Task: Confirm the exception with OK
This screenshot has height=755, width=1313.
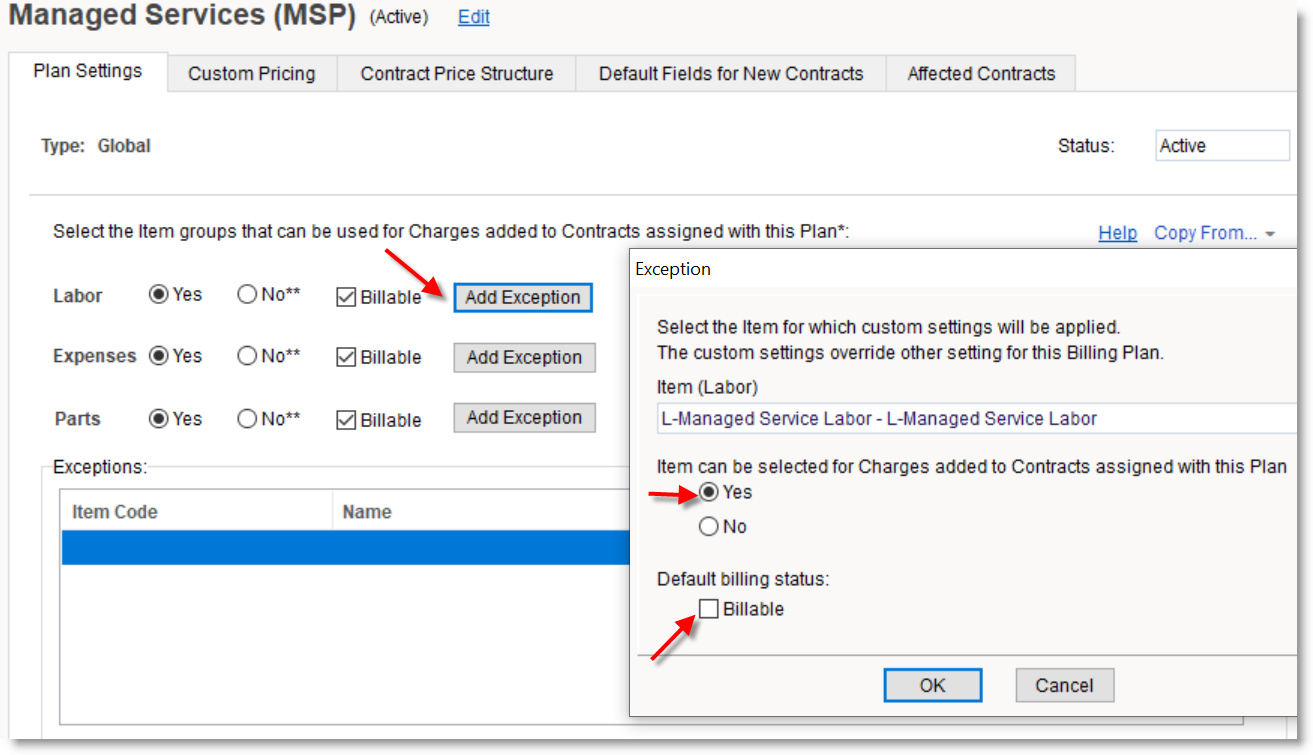Action: [x=932, y=685]
